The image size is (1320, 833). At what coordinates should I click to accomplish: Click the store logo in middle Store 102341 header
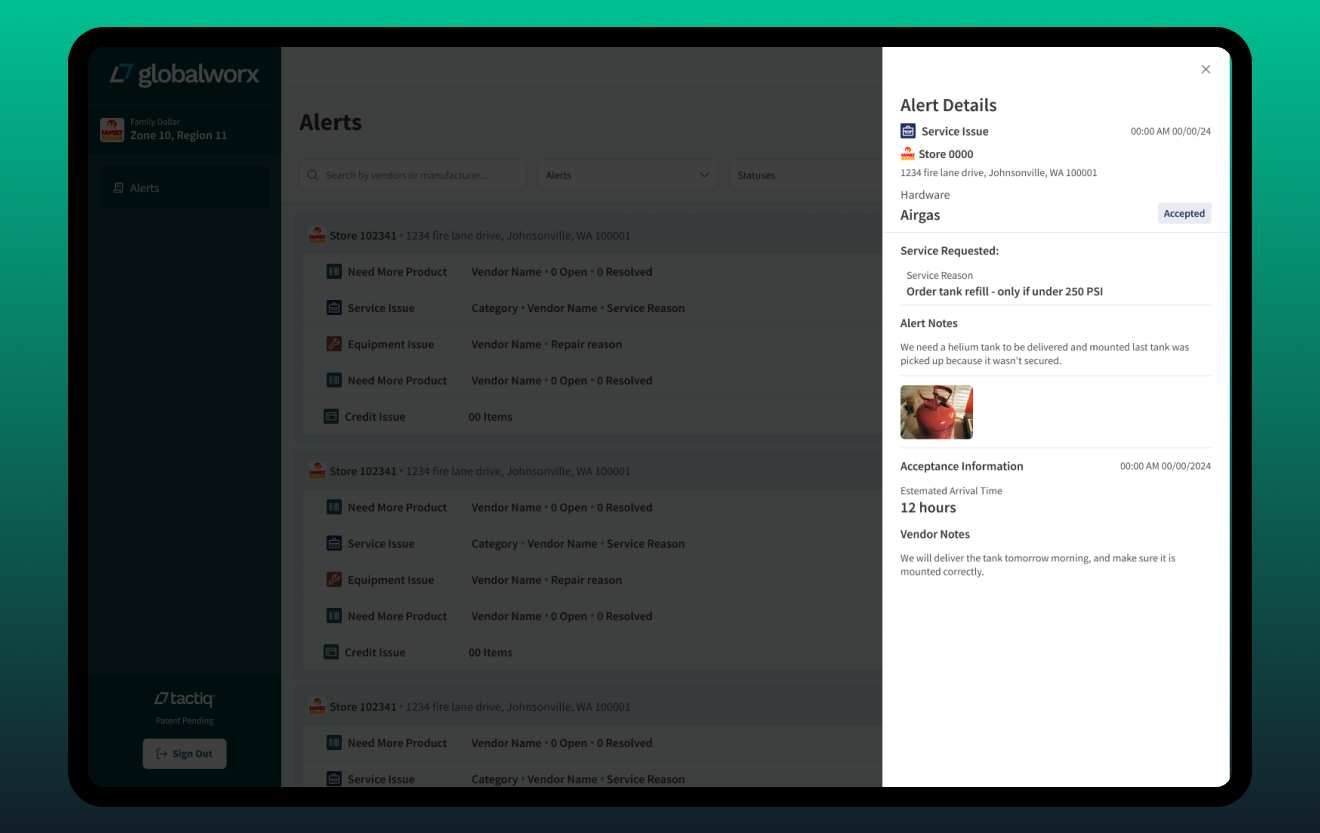(317, 471)
